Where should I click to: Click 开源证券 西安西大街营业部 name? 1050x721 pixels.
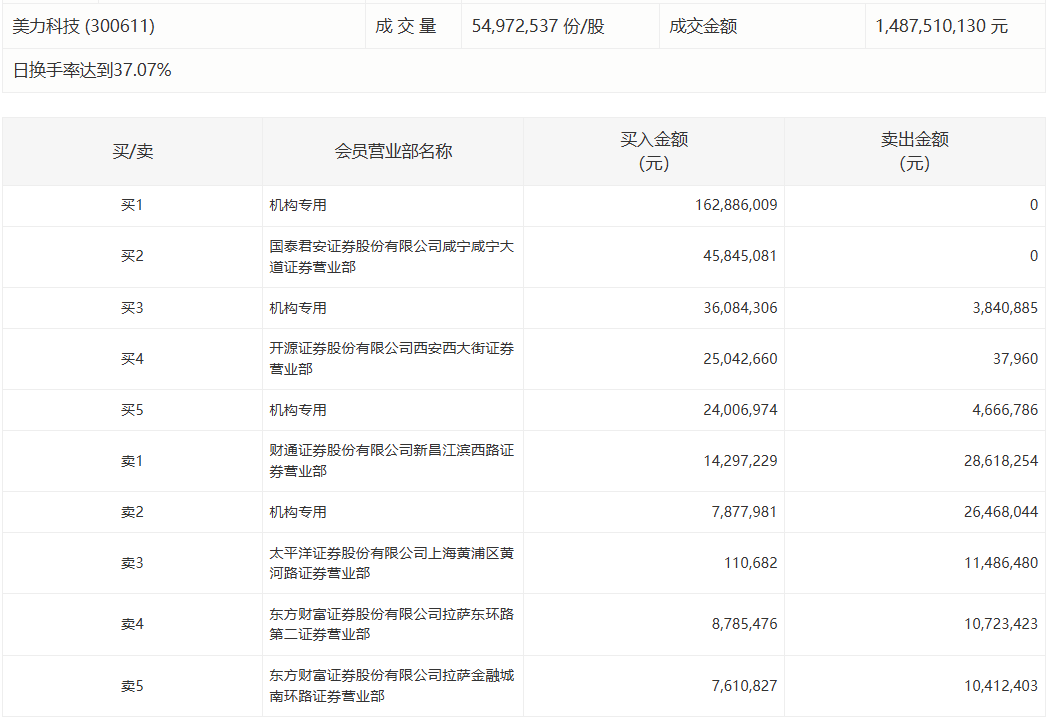(392, 359)
